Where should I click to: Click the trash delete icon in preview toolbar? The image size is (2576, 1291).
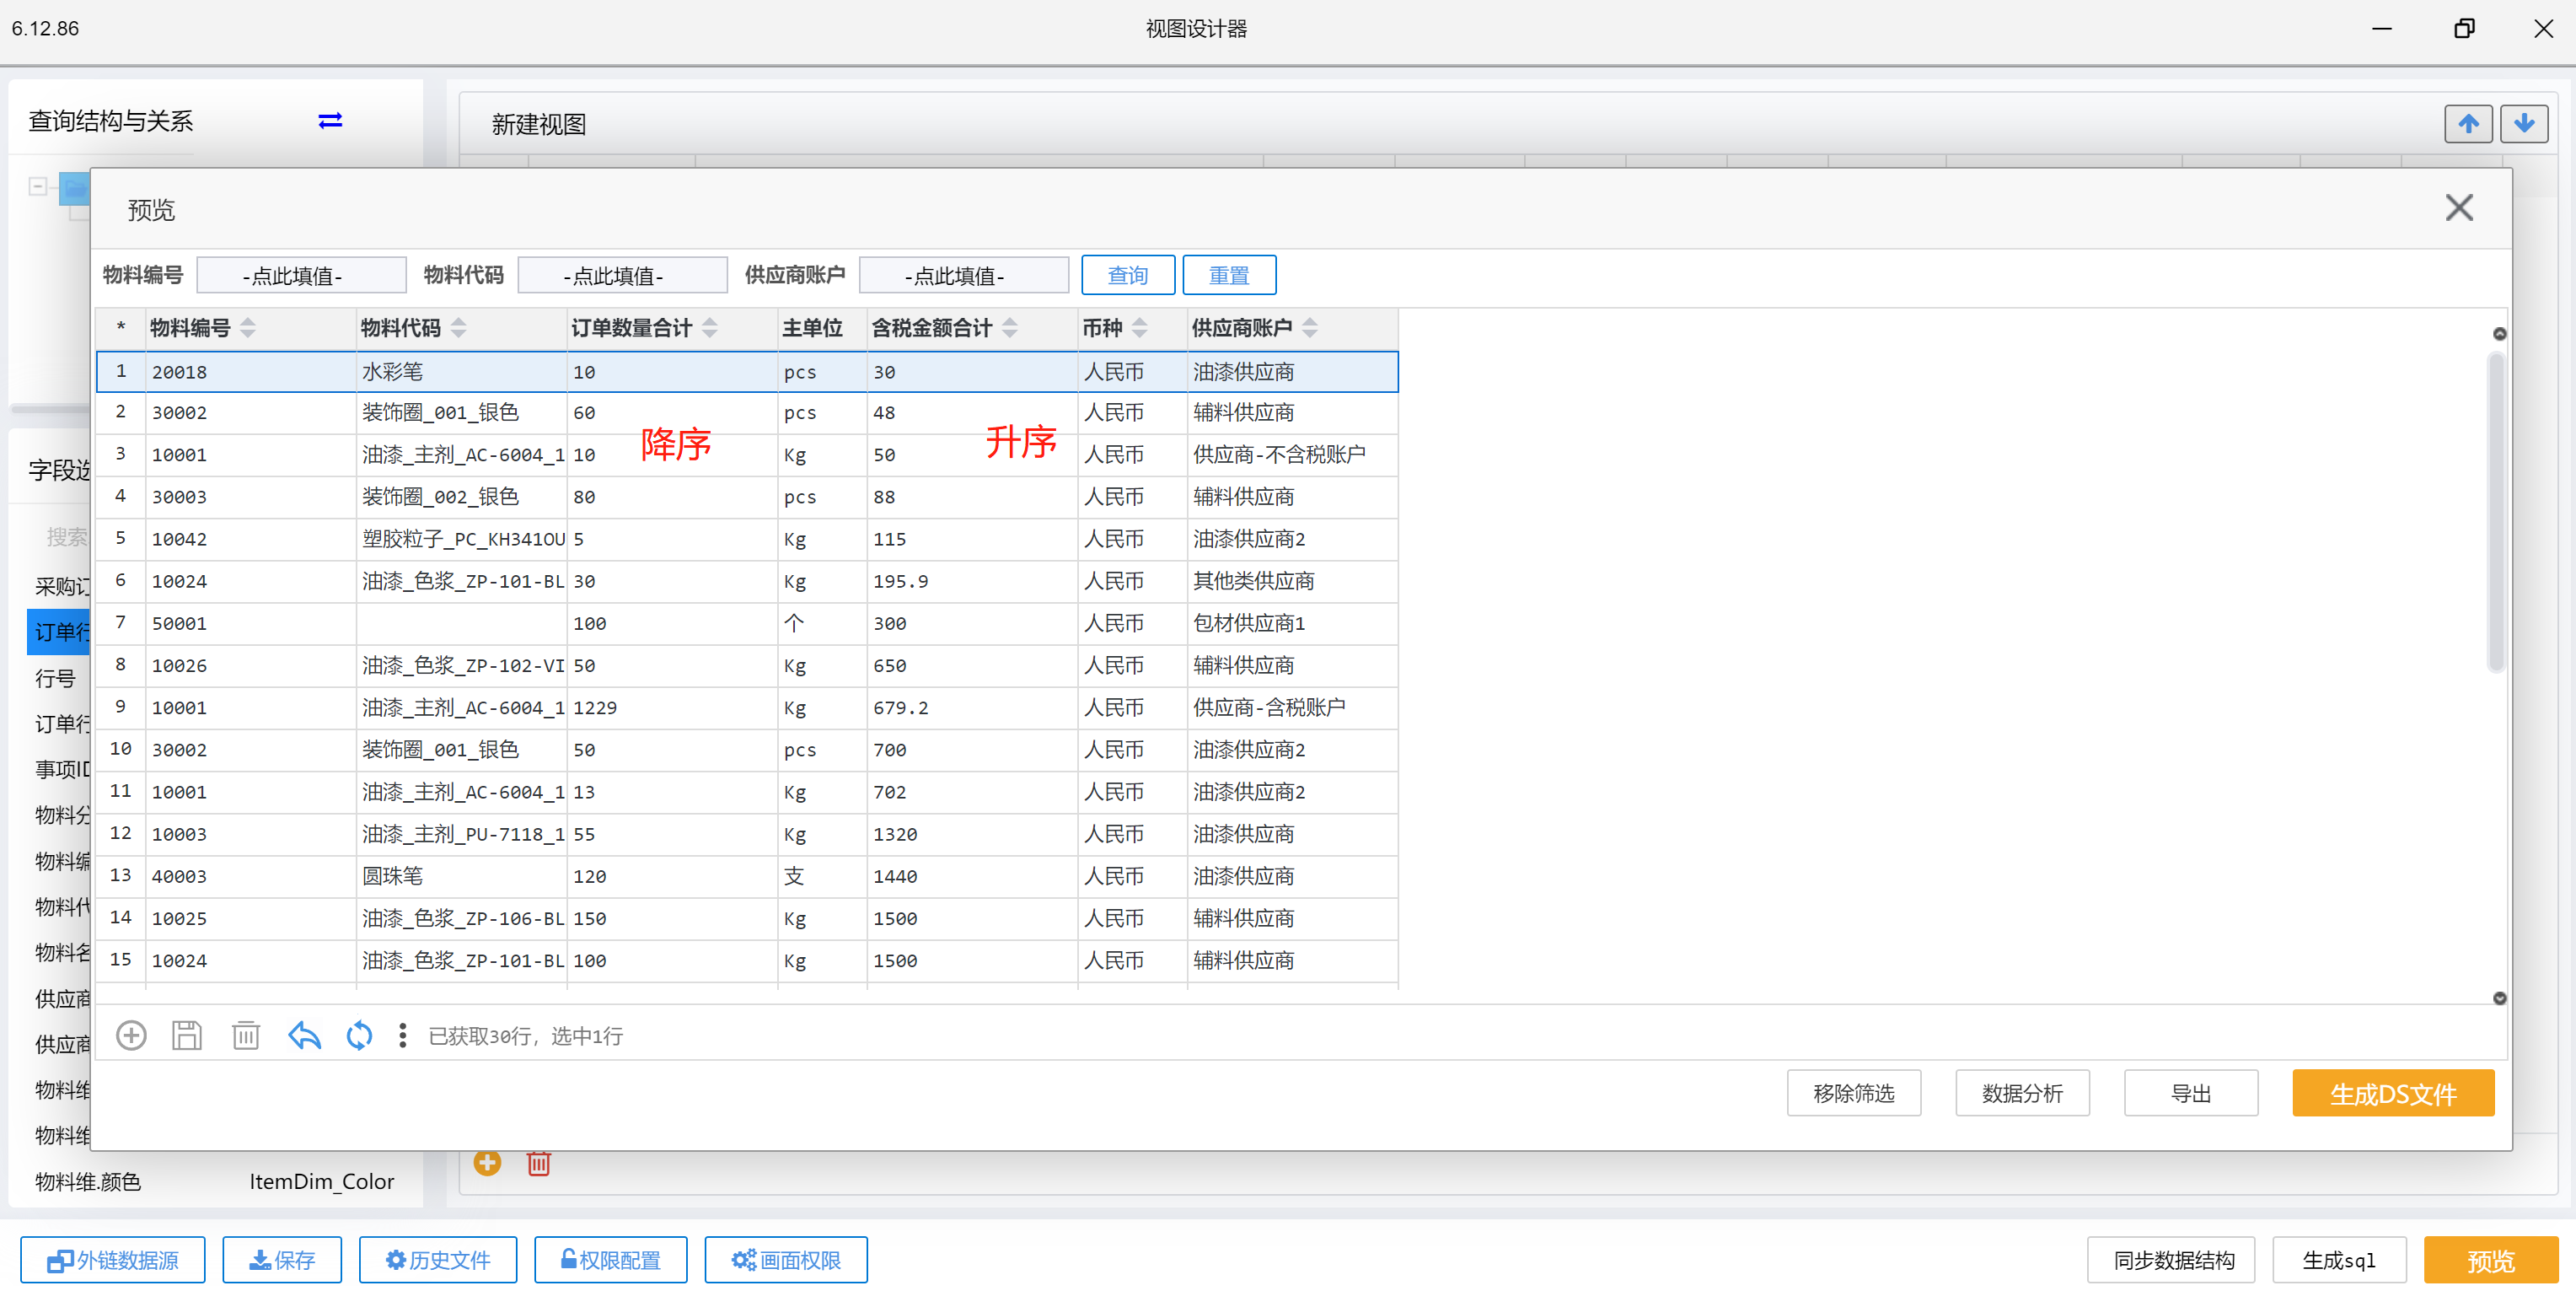pyautogui.click(x=245, y=1035)
